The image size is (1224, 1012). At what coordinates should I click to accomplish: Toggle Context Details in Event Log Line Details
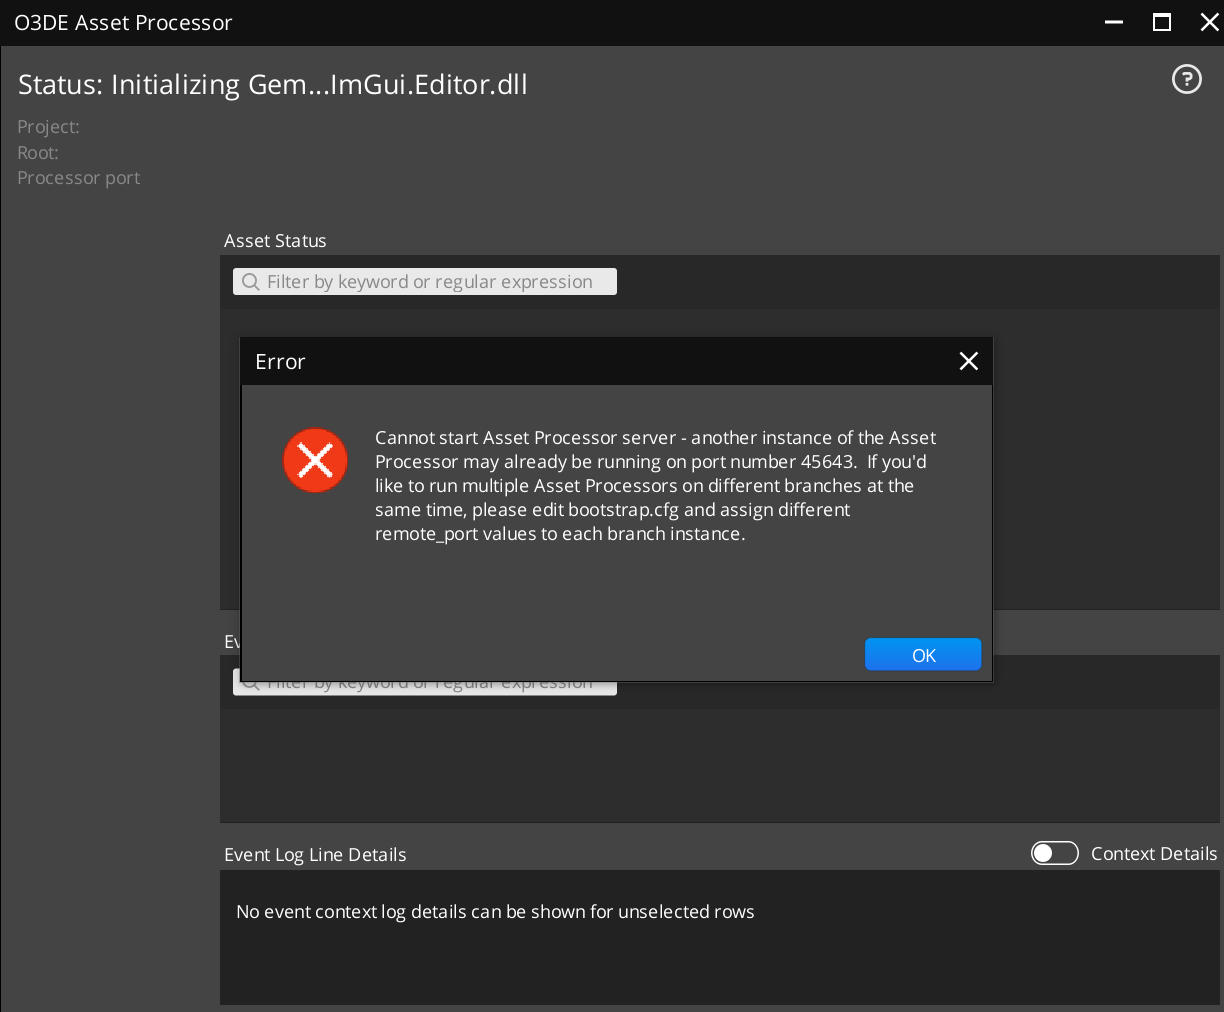(x=1054, y=853)
